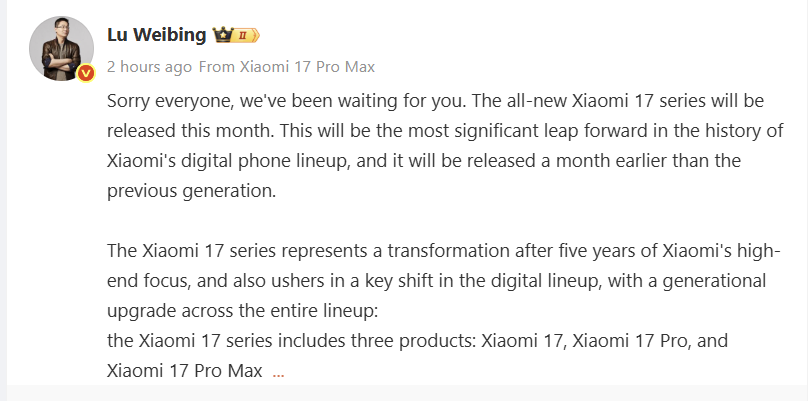Open the '2 hours ago' timestamp link
Viewport: 808px width, 401px height.
click(149, 67)
